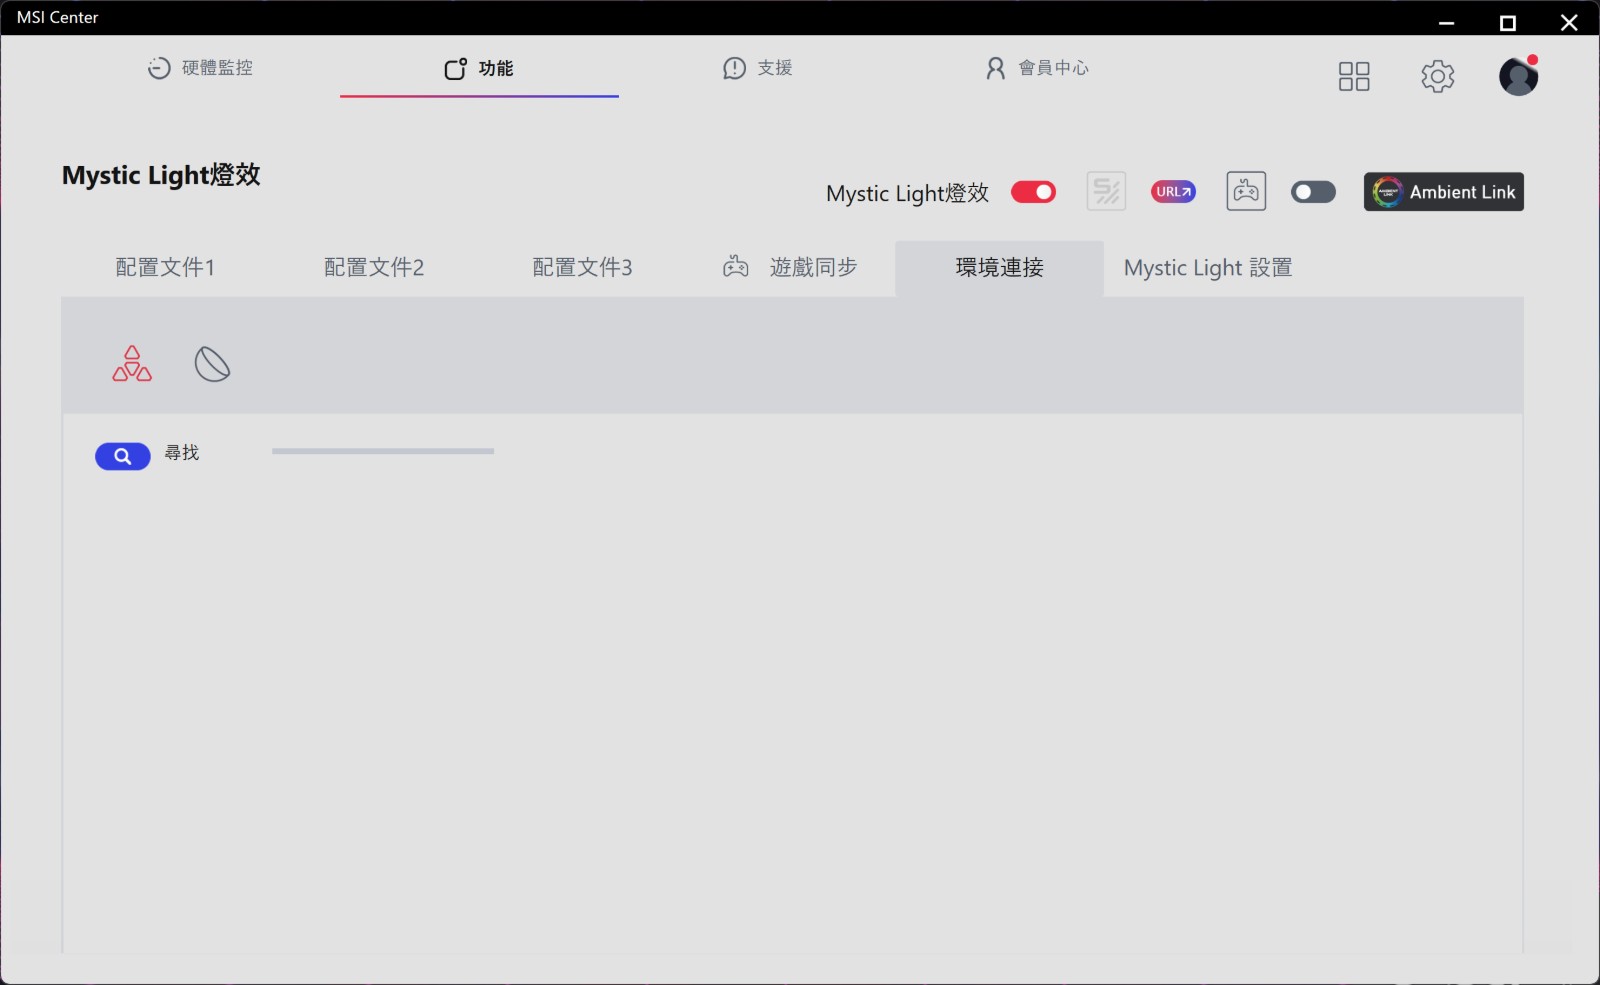The height and width of the screenshot is (985, 1600).
Task: Open the four-square apps grid icon
Action: pyautogui.click(x=1354, y=76)
